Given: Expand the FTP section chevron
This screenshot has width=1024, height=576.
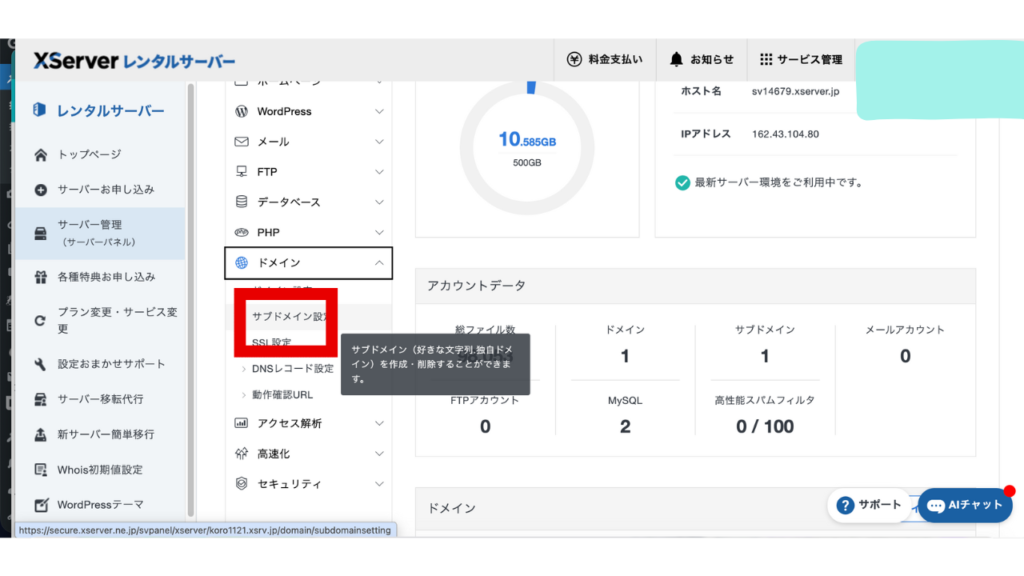Looking at the screenshot, I should pyautogui.click(x=379, y=172).
